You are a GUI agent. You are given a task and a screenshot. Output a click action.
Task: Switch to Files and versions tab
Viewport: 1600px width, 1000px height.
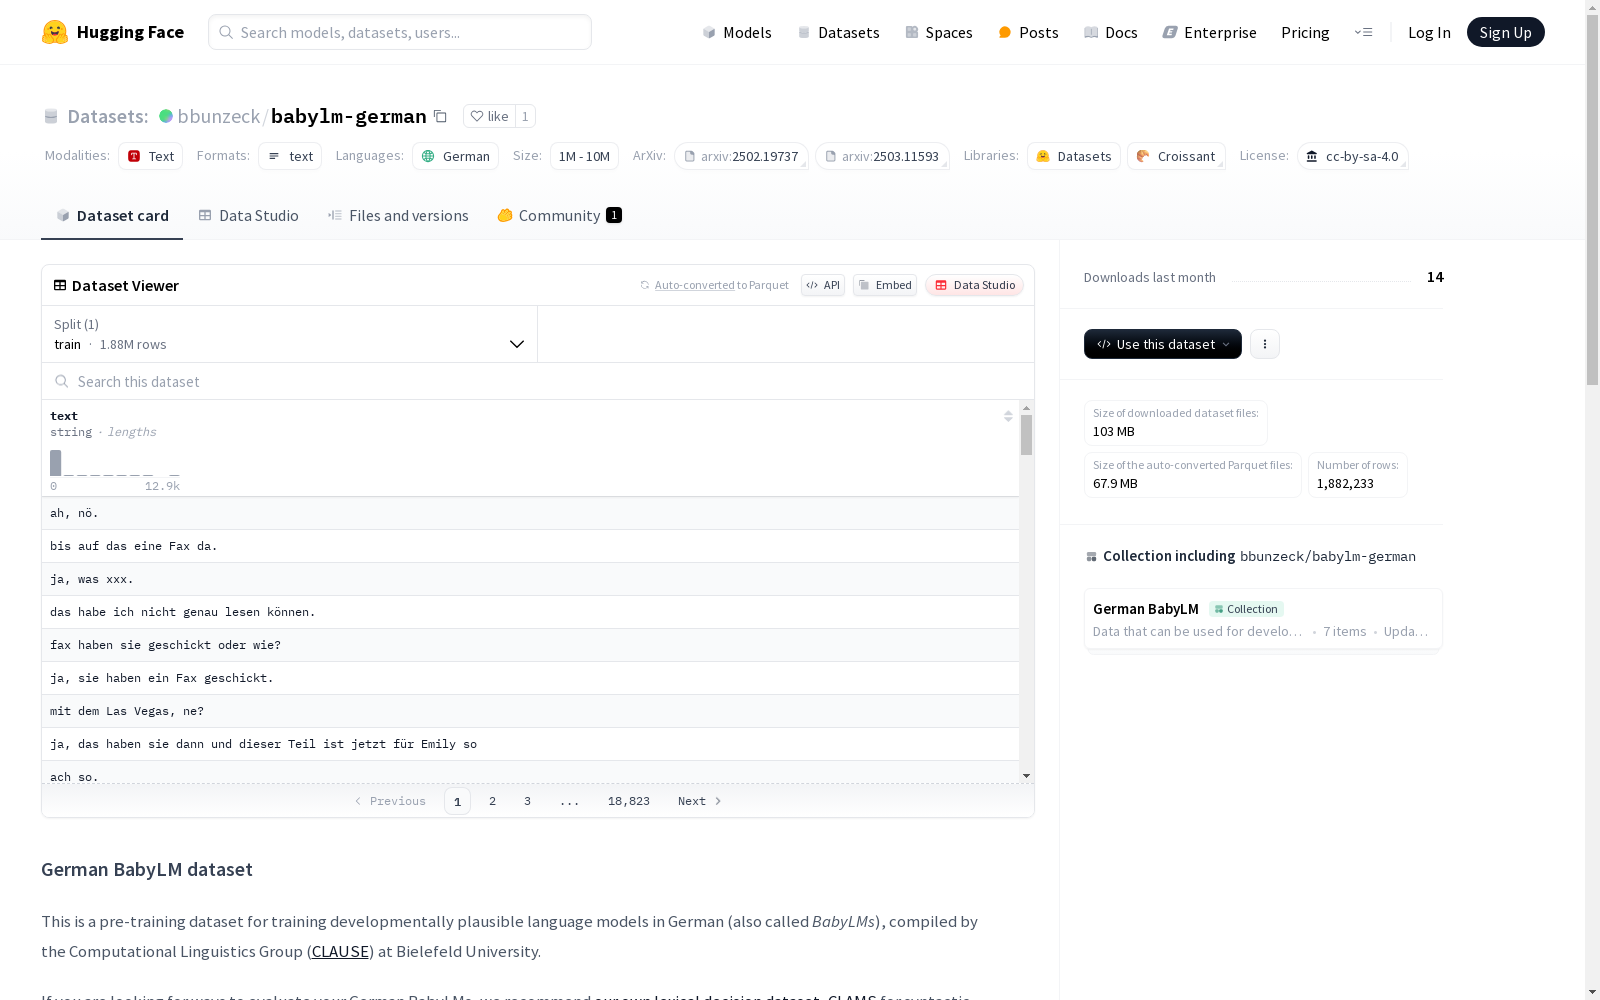(398, 216)
